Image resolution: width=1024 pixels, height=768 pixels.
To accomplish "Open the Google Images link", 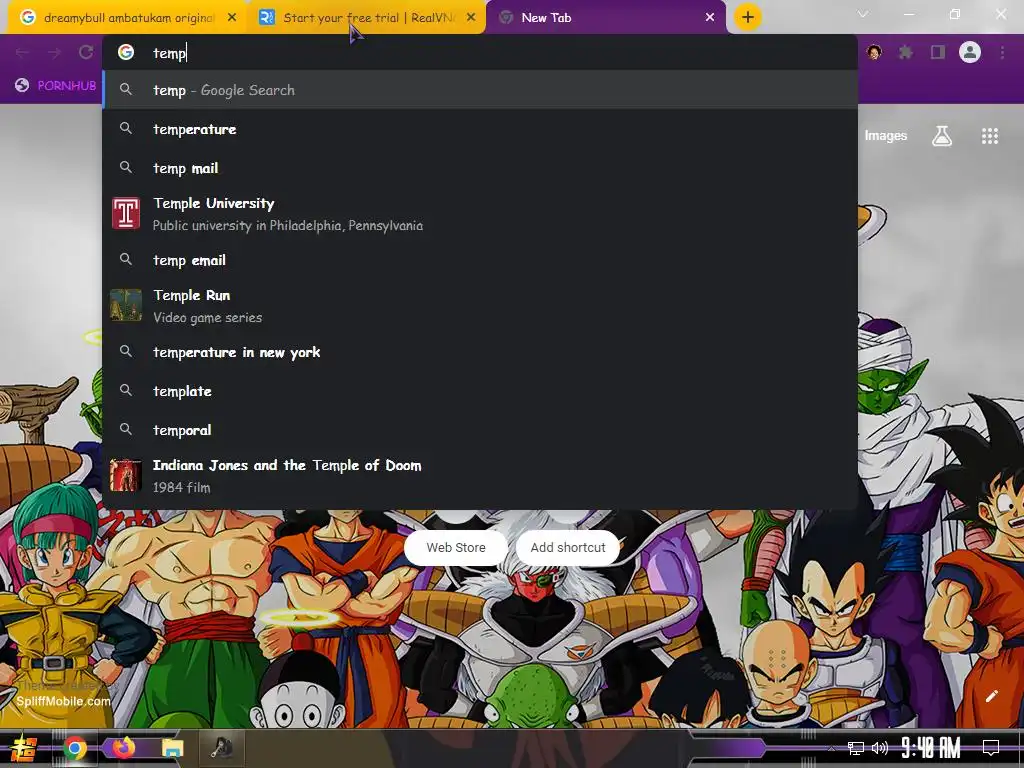I will pyautogui.click(x=886, y=136).
